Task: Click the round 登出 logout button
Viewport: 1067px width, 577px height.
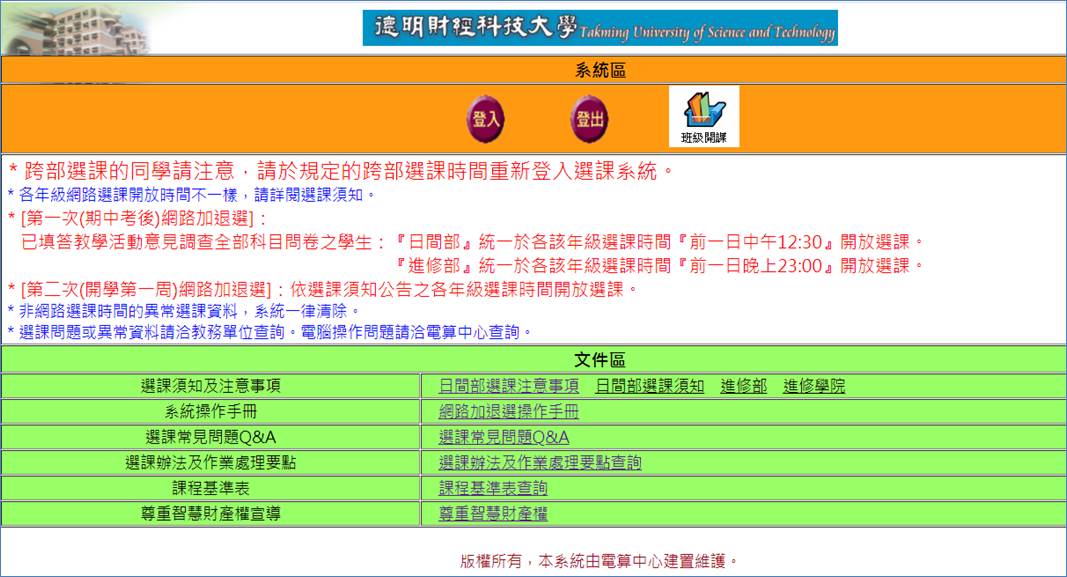Action: (x=589, y=119)
